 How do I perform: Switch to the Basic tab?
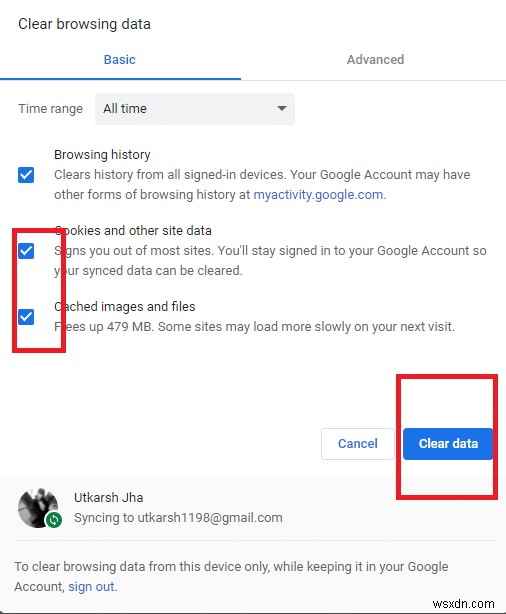coord(120,60)
